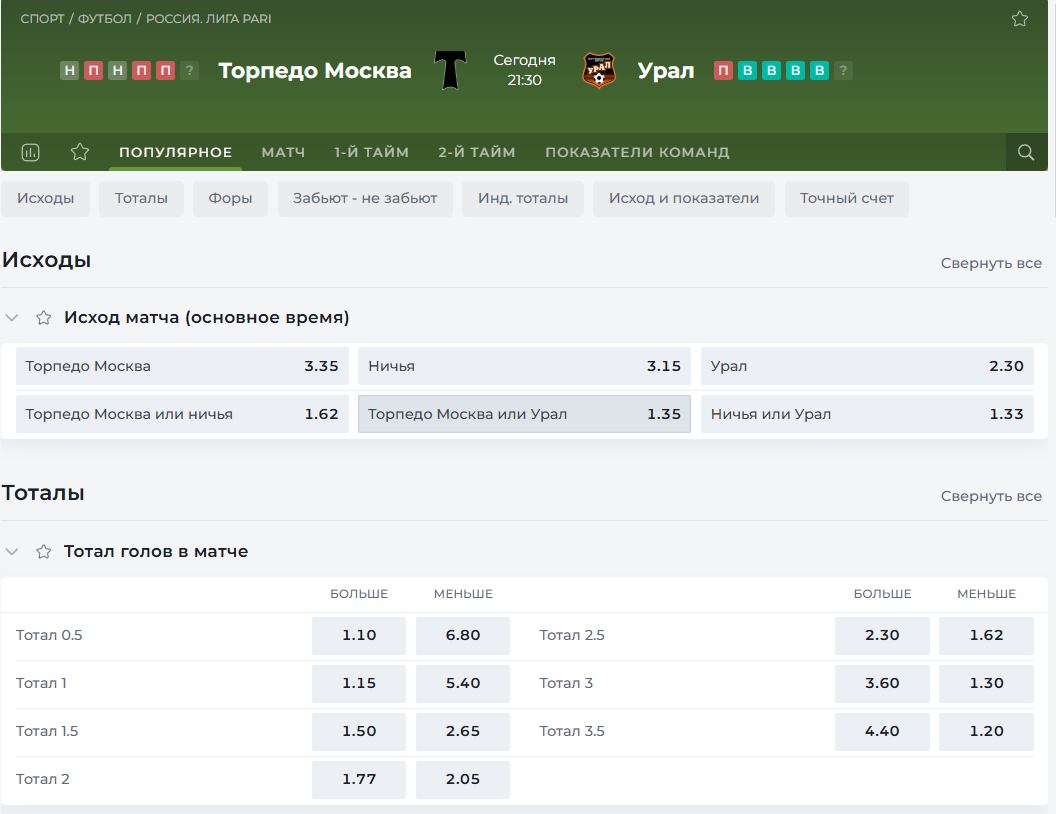Open the 2-й тайм tab
The image size is (1056, 814).
[477, 152]
